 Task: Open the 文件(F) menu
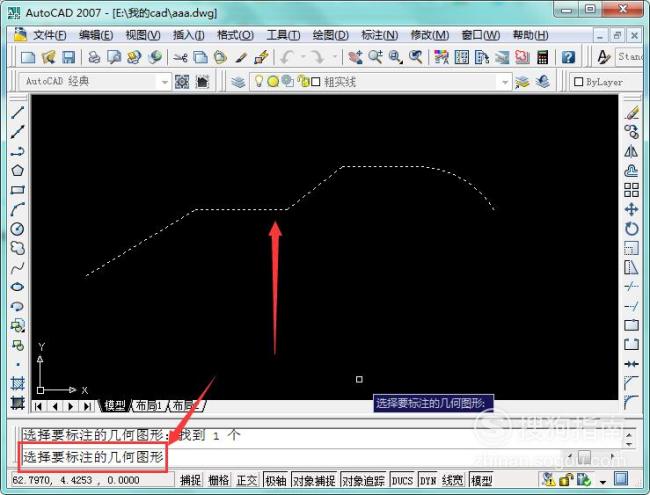click(50, 35)
